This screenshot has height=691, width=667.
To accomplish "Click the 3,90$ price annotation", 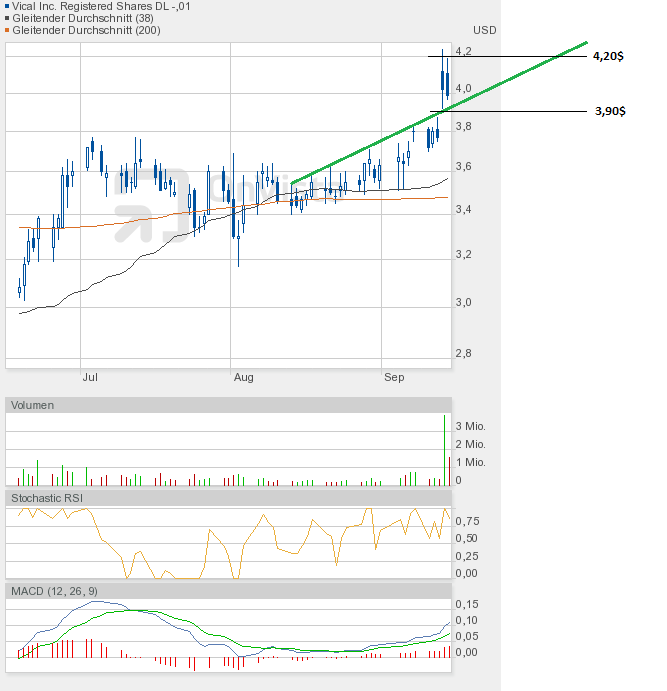I will (608, 111).
